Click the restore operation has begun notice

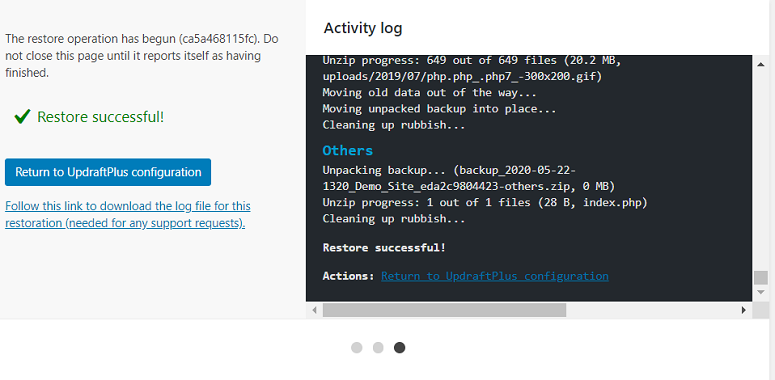point(142,56)
